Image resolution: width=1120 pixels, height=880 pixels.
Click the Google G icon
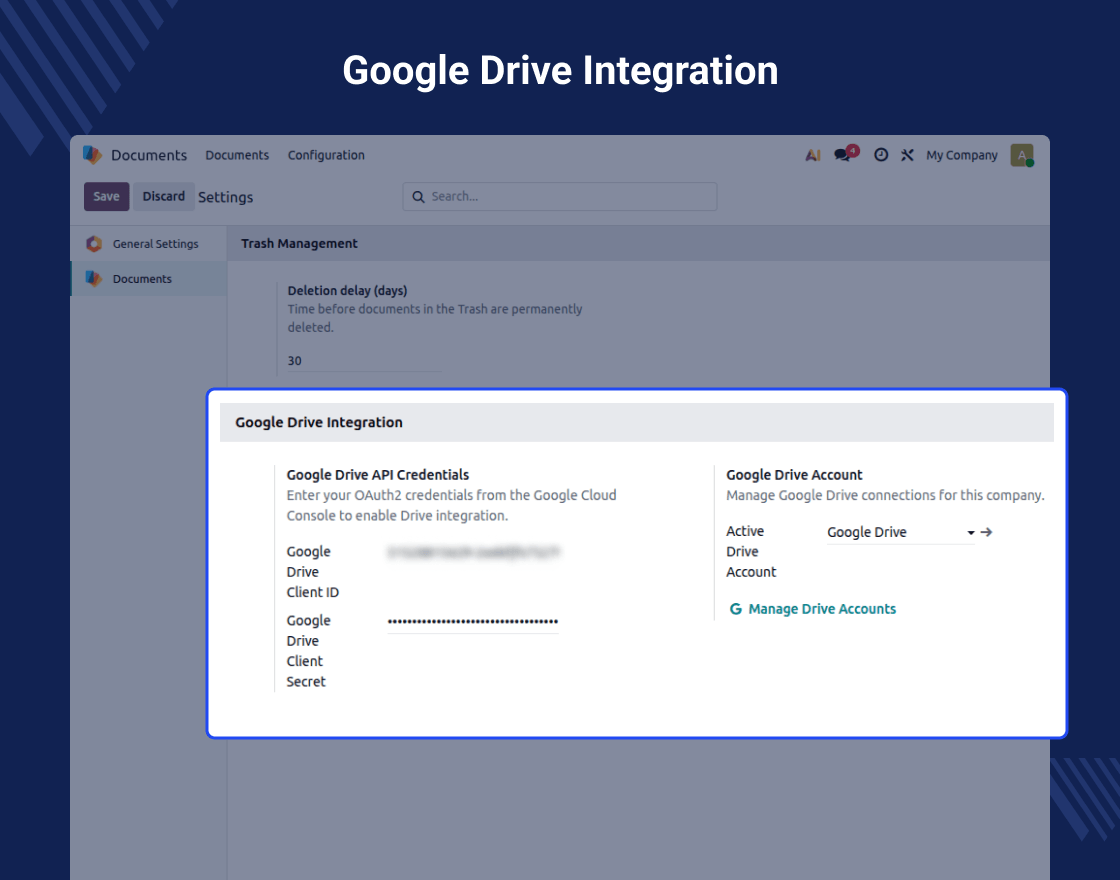point(735,609)
